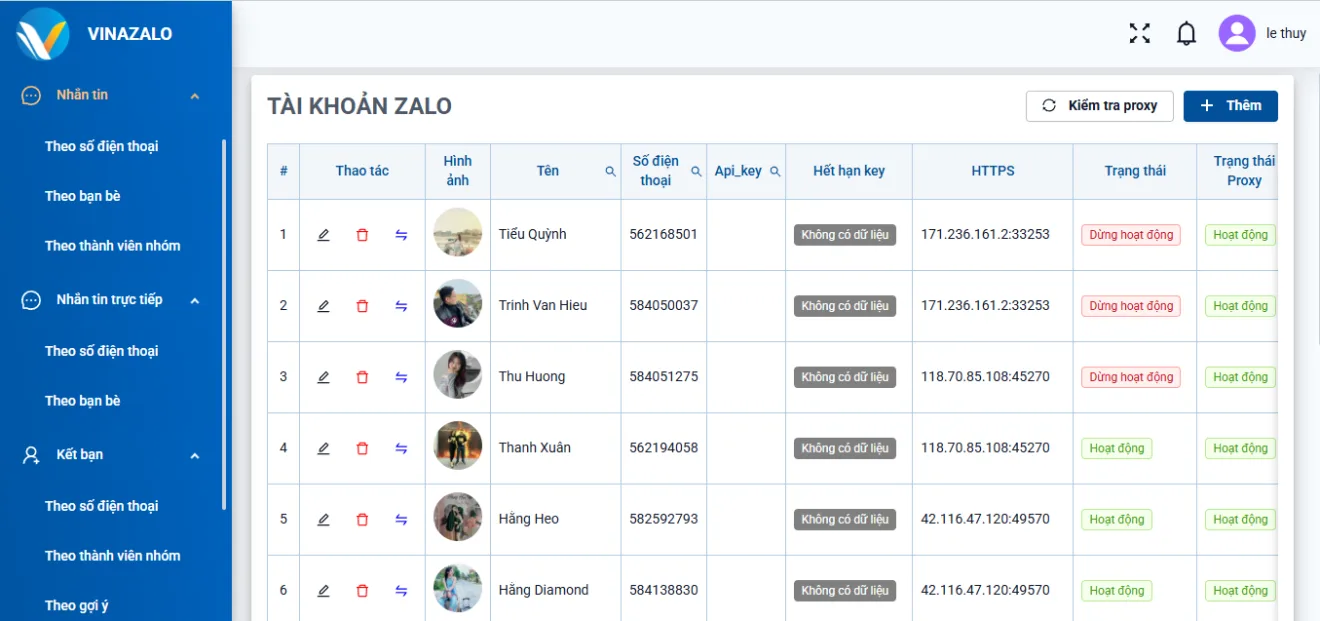Collapse the Nhắn tin trực tiếp section
The image size is (1320, 621).
pyautogui.click(x=195, y=300)
